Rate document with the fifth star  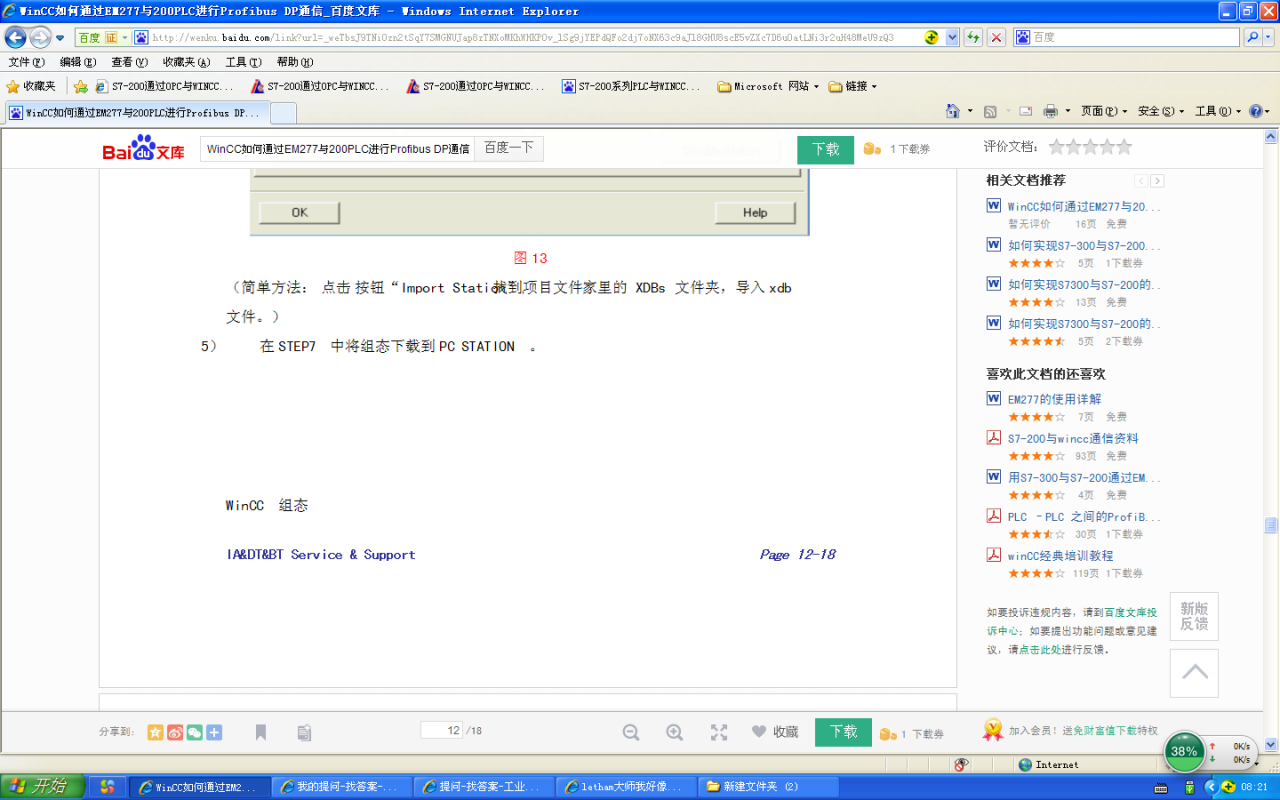pos(1124,147)
